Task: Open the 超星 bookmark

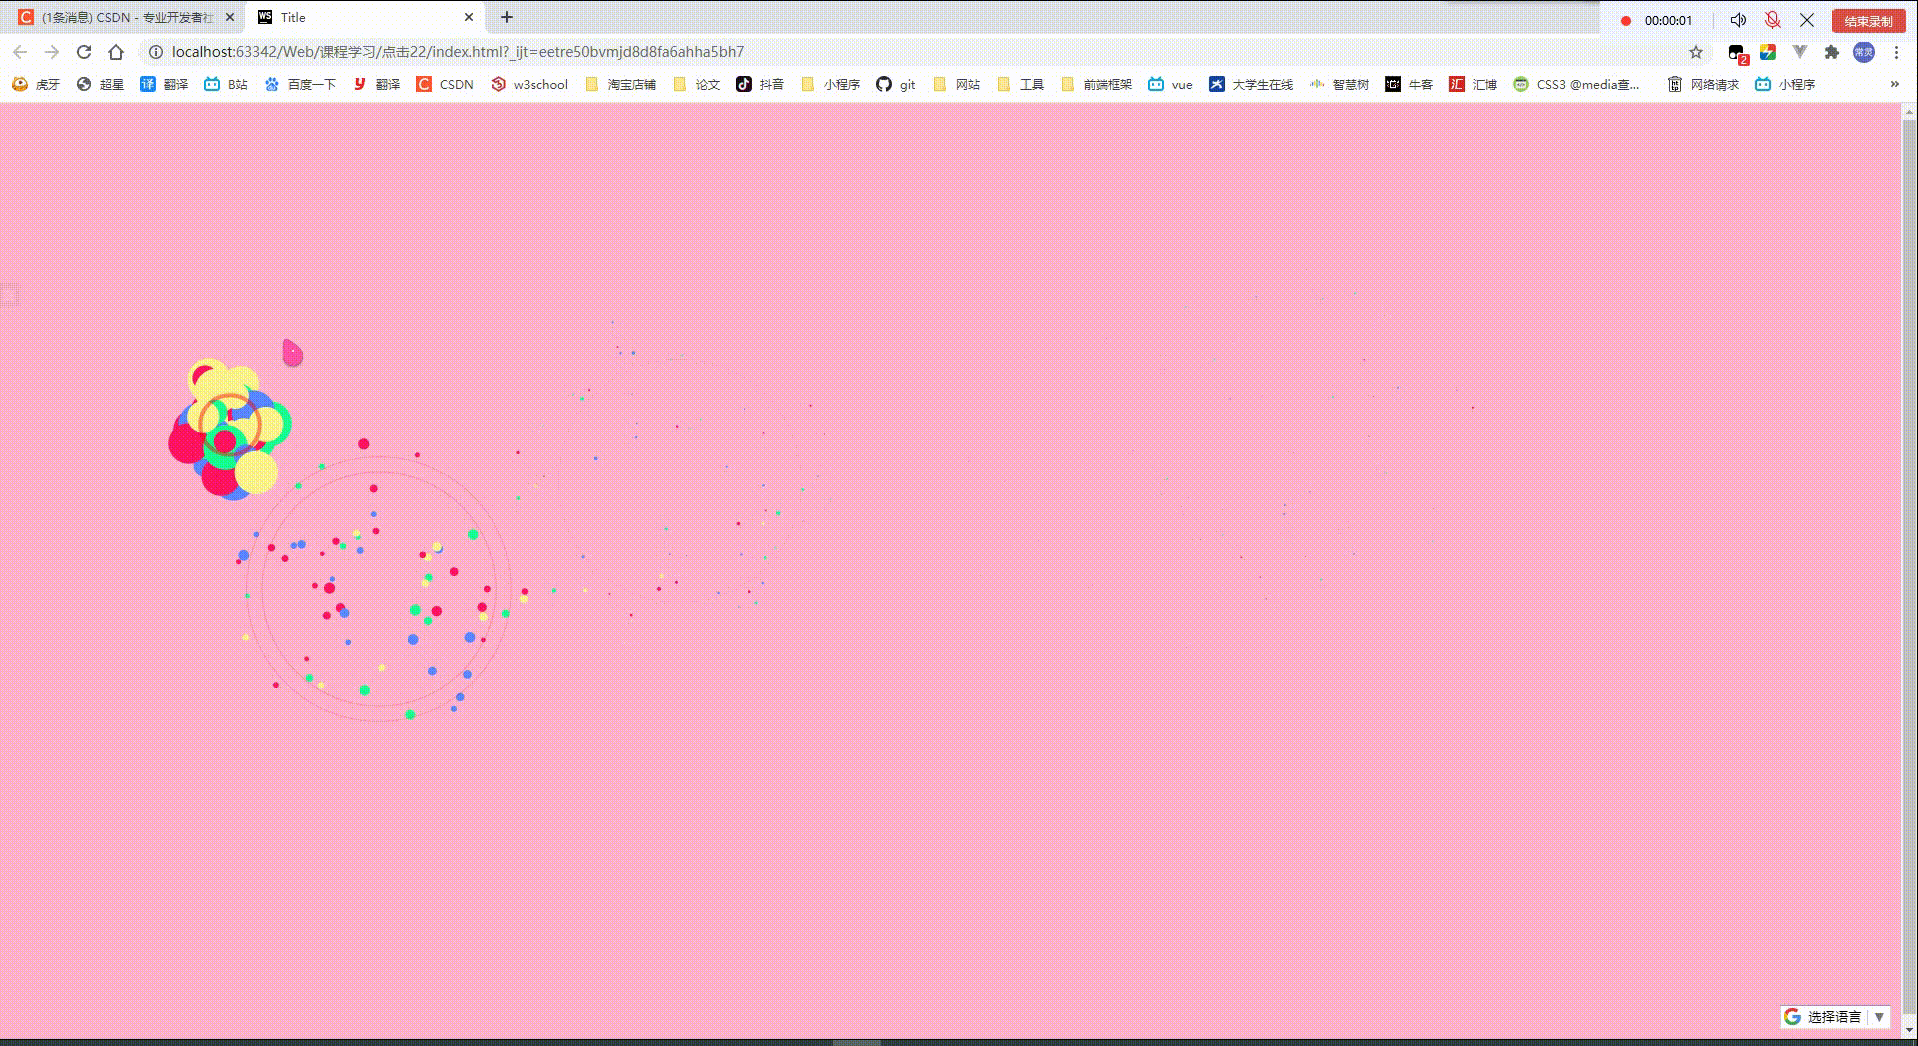Action: coord(100,84)
